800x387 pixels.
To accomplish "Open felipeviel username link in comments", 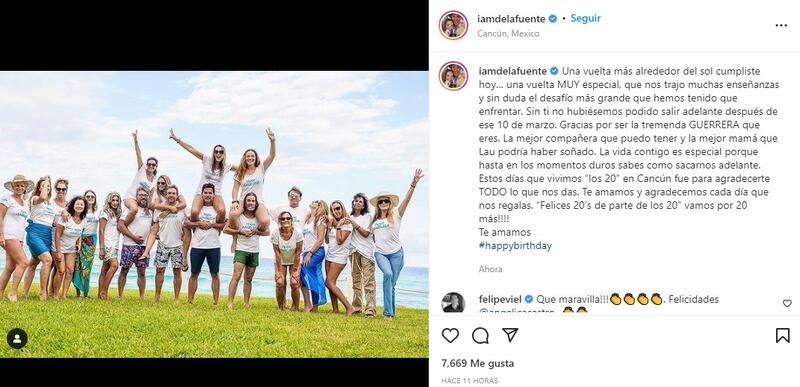I will pos(499,299).
